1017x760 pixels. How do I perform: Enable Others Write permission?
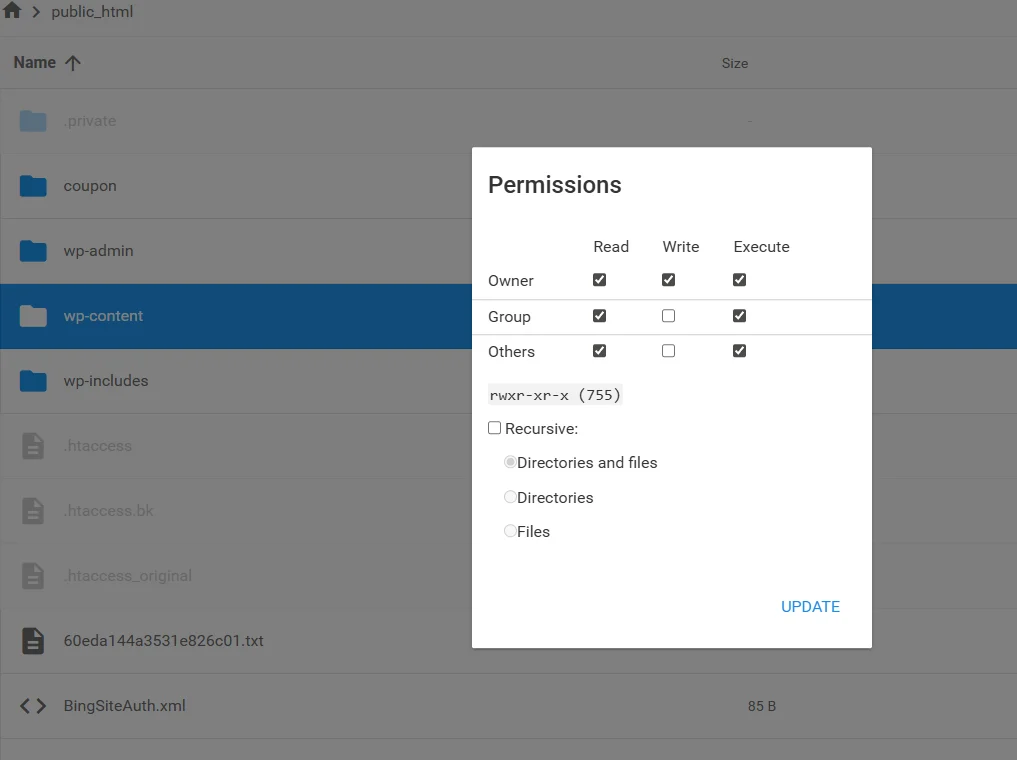pyautogui.click(x=668, y=351)
